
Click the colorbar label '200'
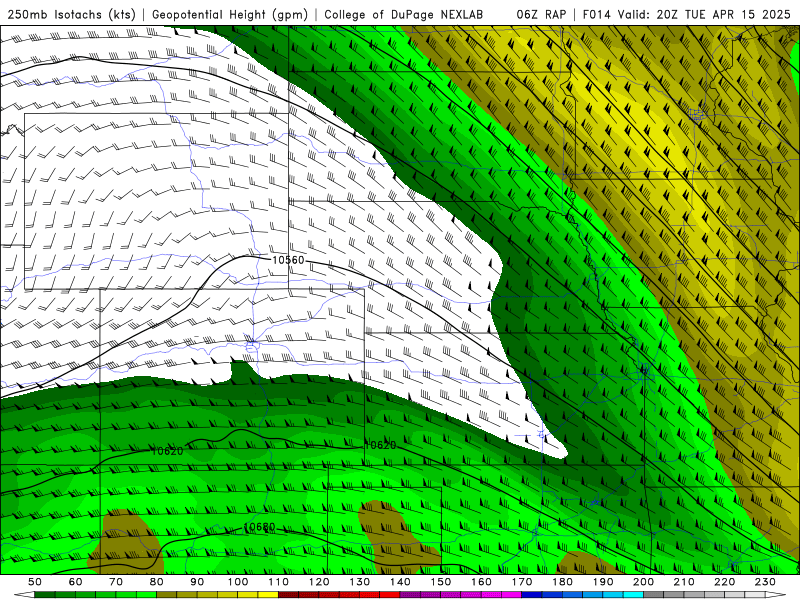[644, 582]
